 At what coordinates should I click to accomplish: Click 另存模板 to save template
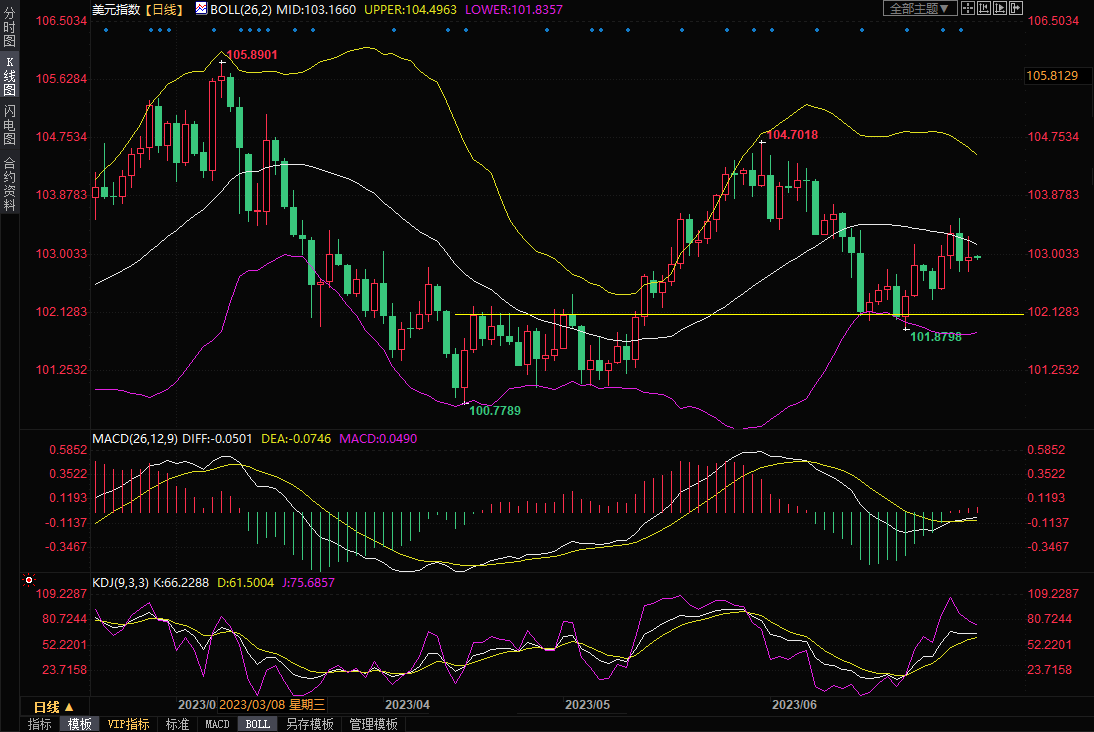tap(309, 724)
